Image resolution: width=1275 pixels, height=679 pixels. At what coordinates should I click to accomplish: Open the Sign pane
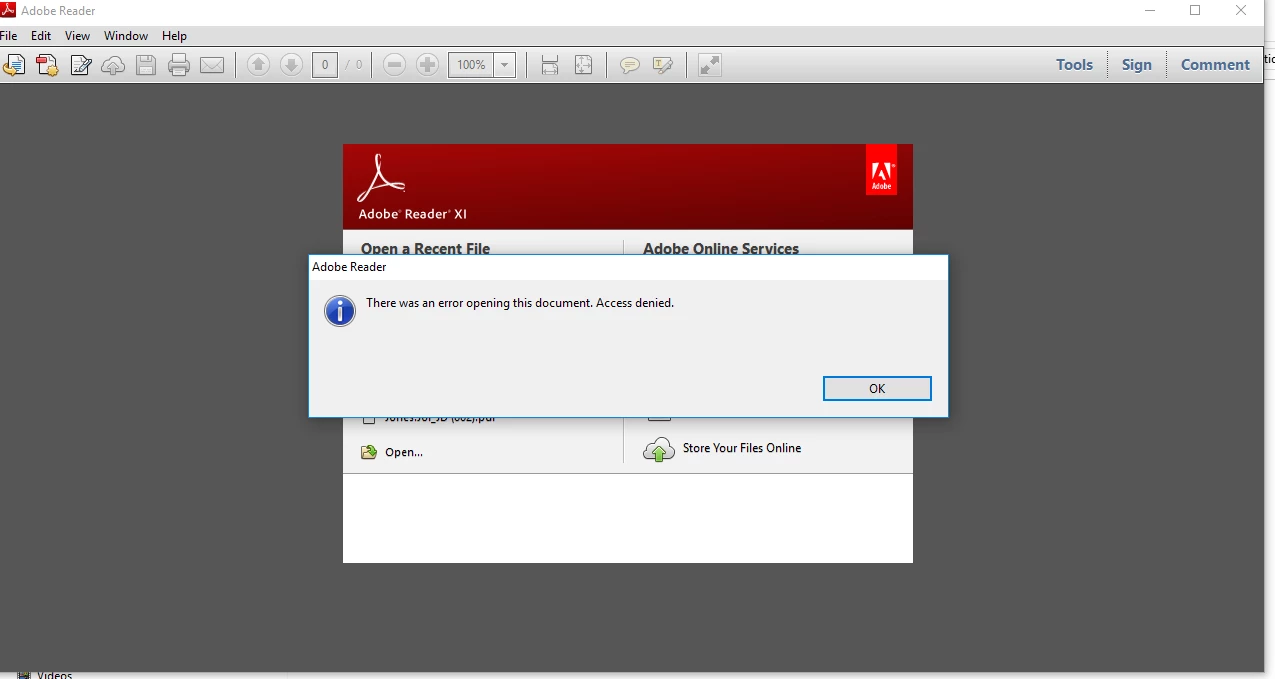pyautogui.click(x=1137, y=64)
